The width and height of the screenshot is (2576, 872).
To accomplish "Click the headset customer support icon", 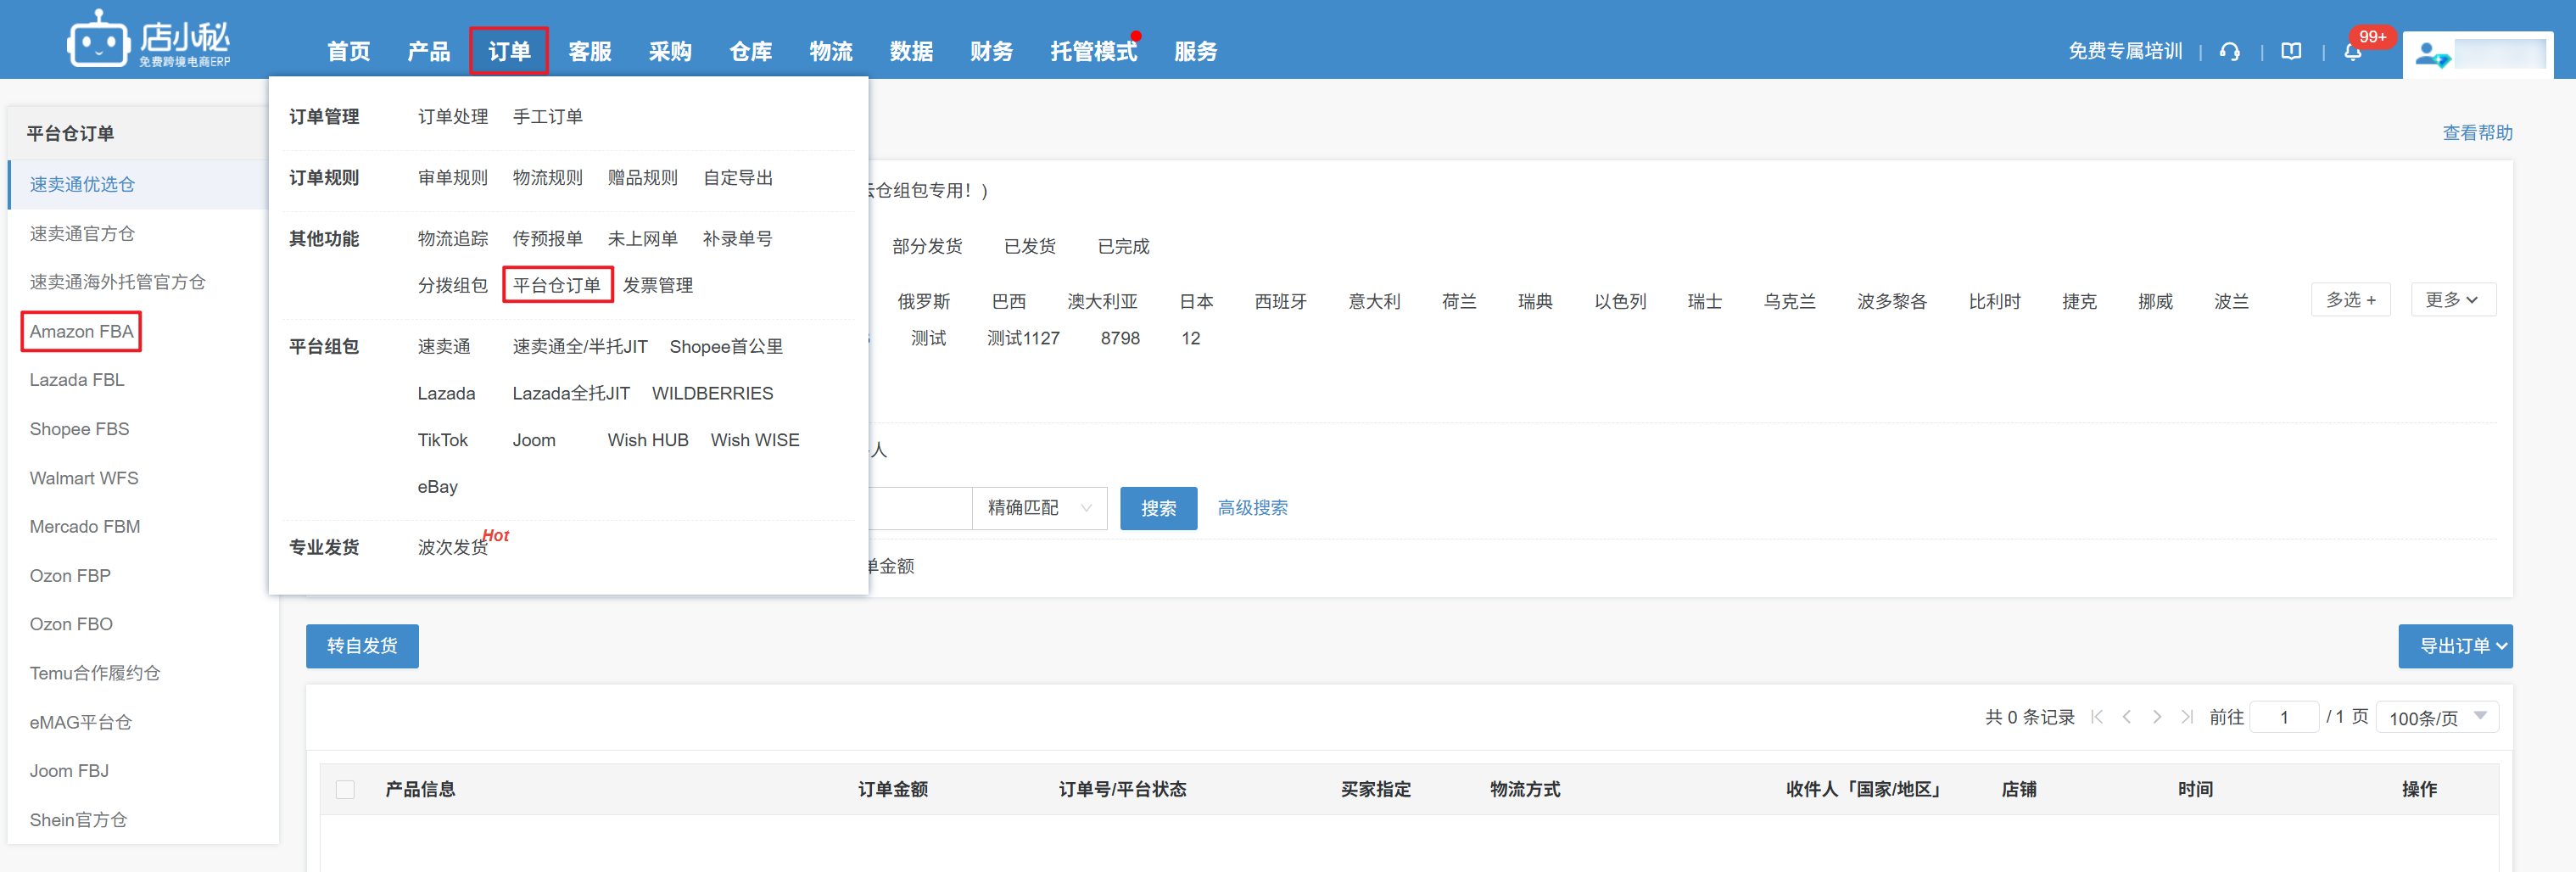I will [2229, 51].
